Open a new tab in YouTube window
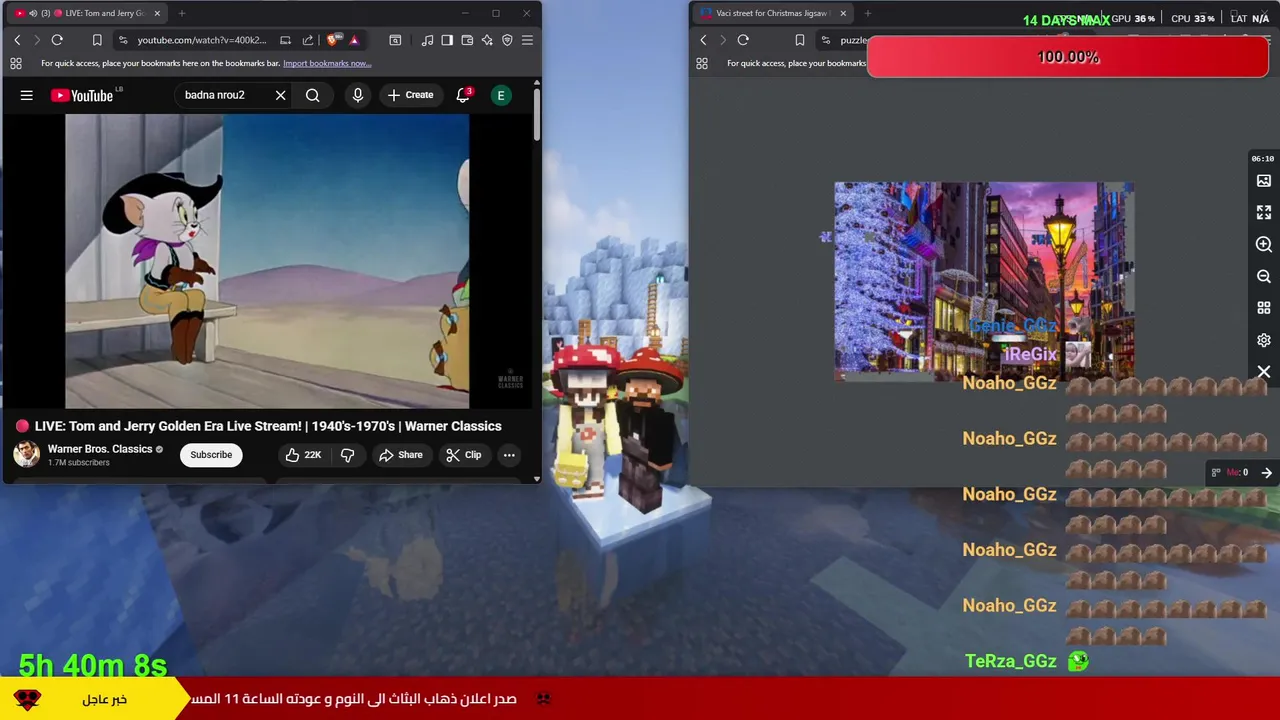The width and height of the screenshot is (1280, 720). pos(182,13)
